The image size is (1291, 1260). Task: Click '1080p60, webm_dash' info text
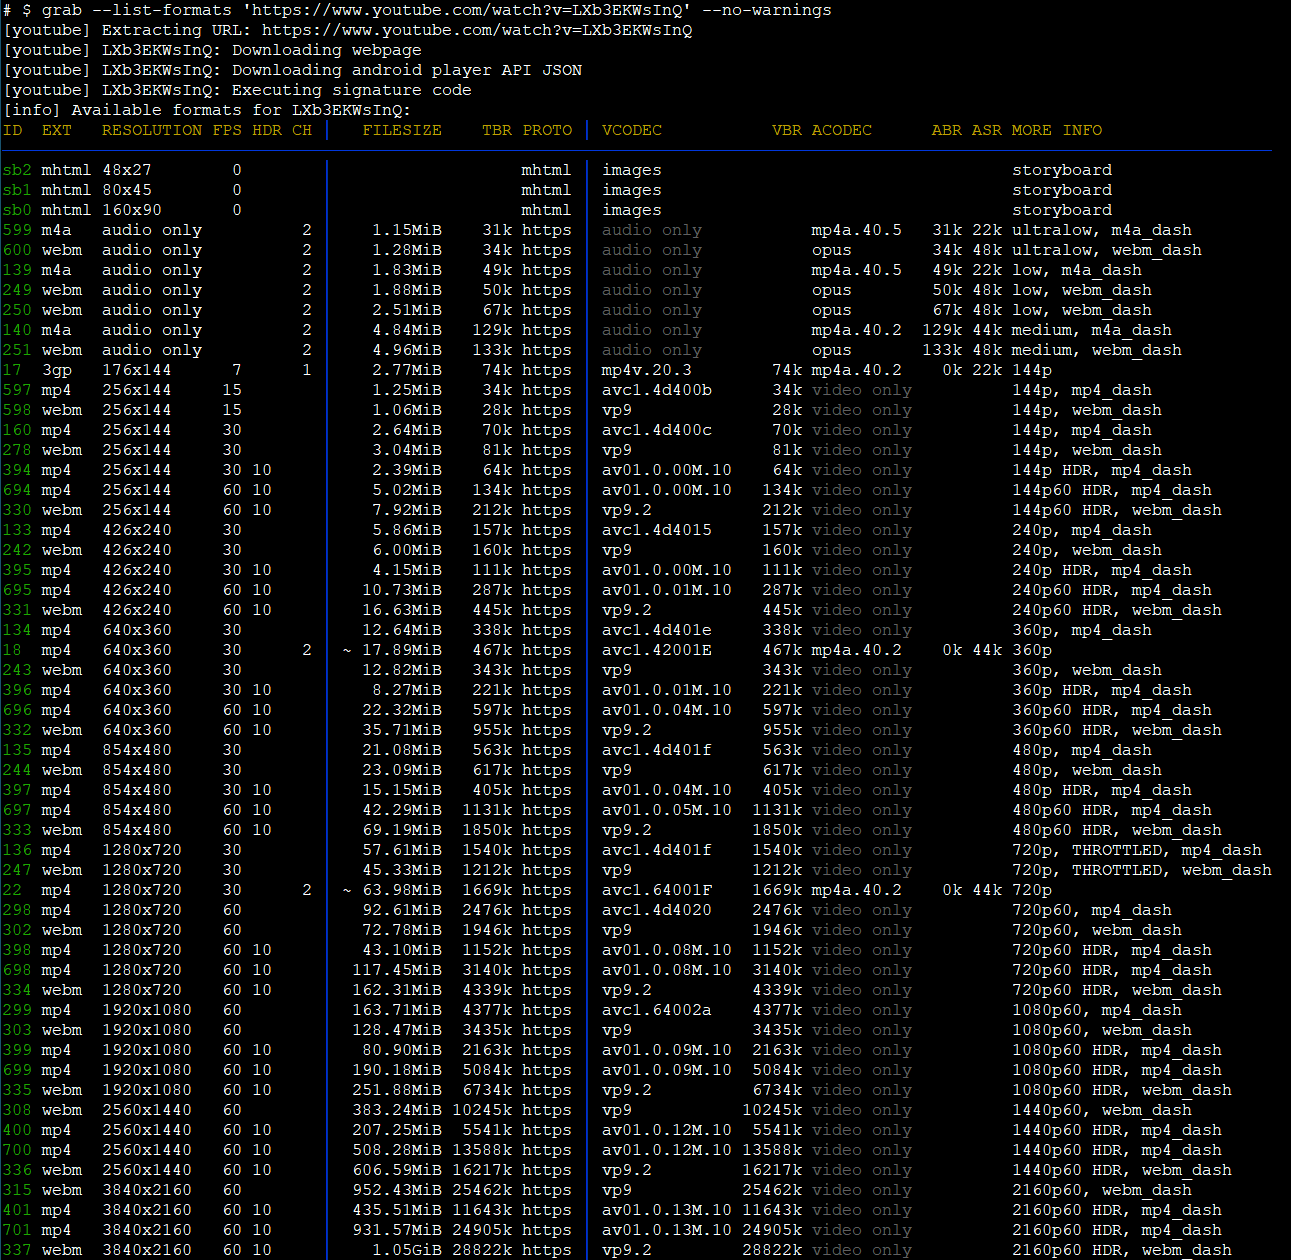1102,1030
